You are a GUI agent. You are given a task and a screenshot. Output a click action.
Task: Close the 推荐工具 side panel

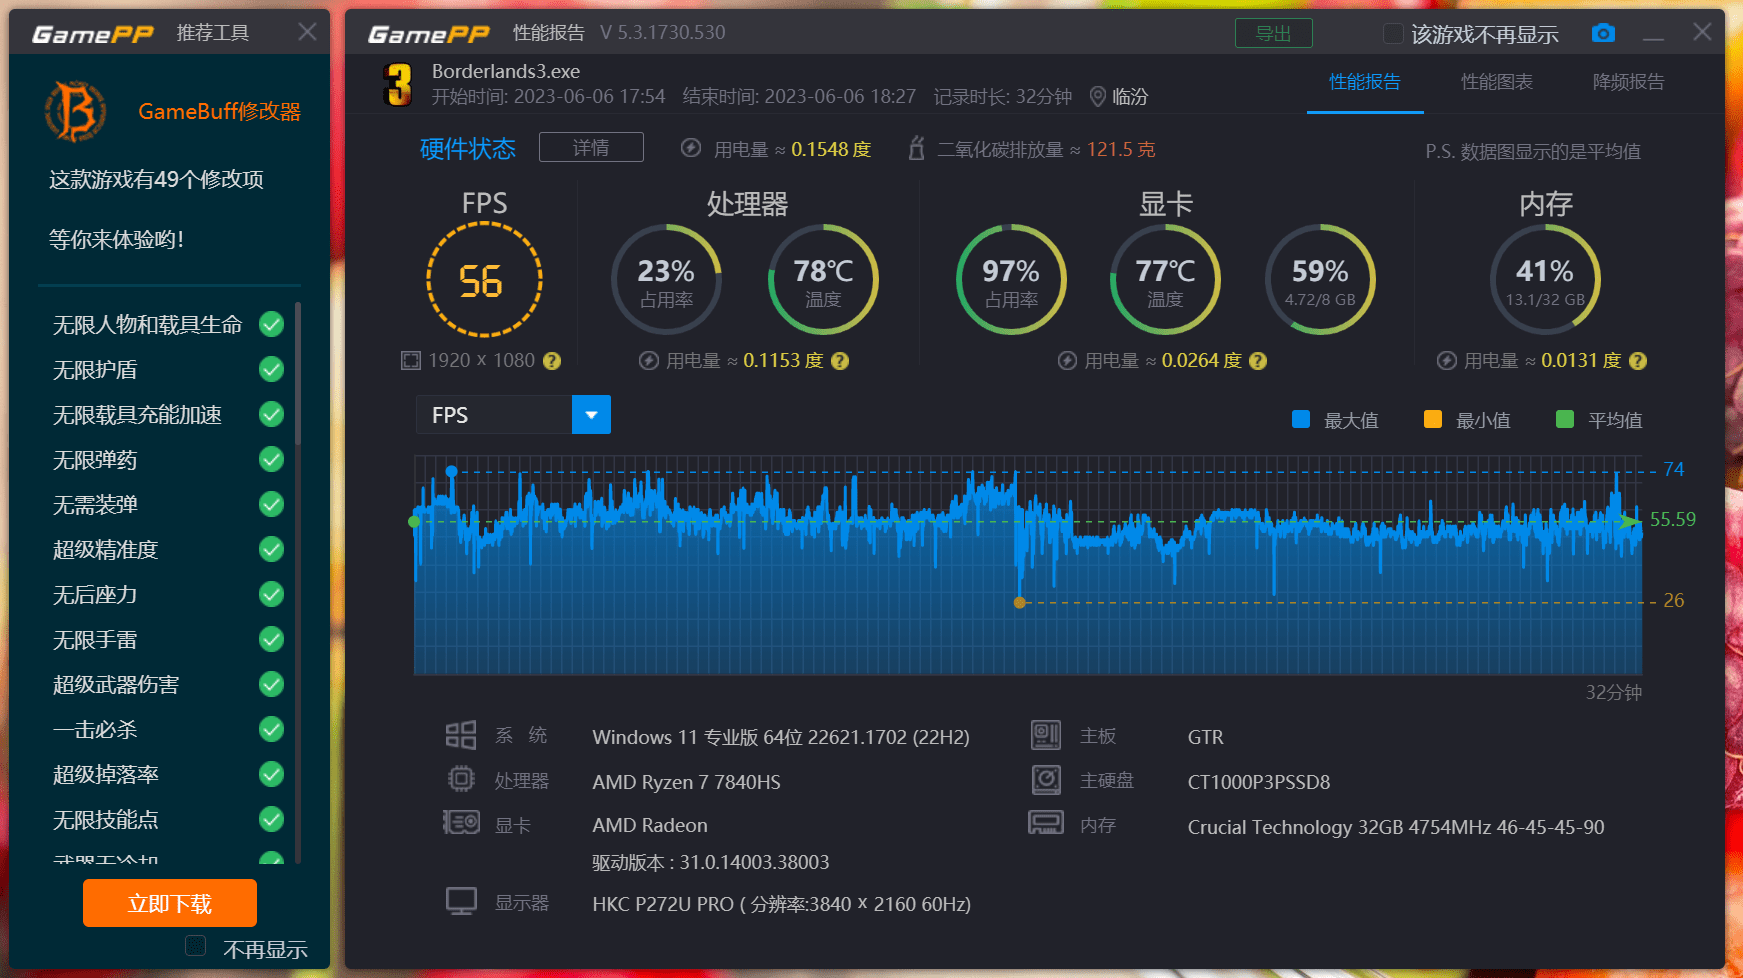click(307, 32)
